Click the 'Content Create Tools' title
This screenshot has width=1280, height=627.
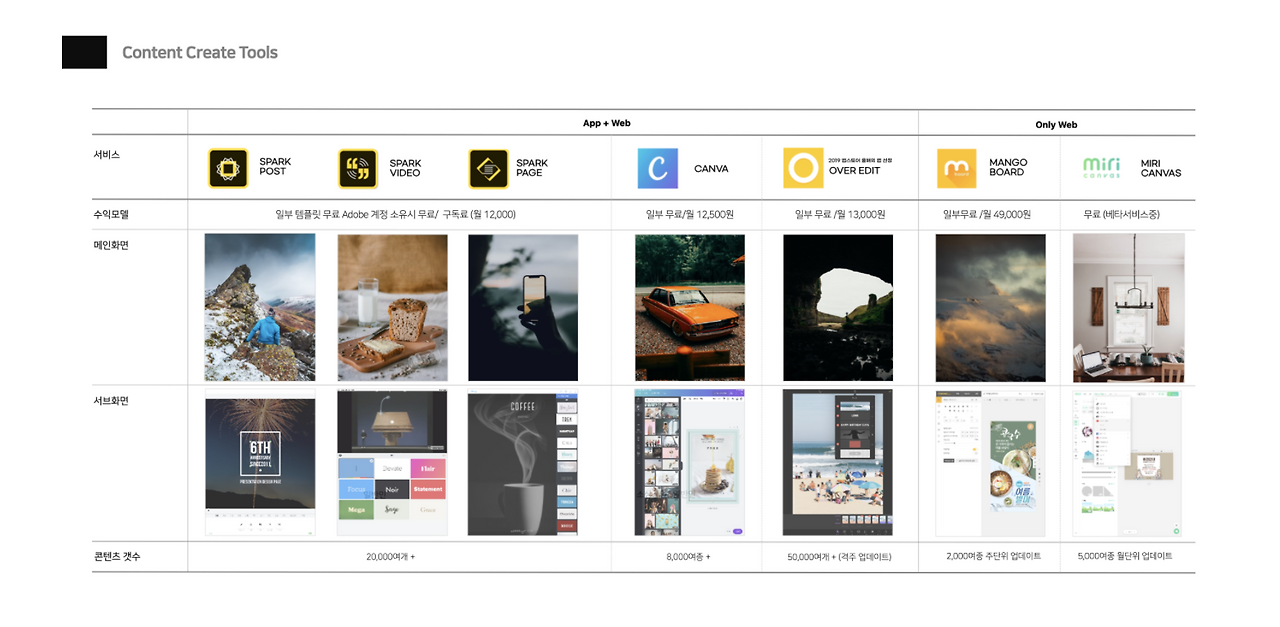(200, 52)
